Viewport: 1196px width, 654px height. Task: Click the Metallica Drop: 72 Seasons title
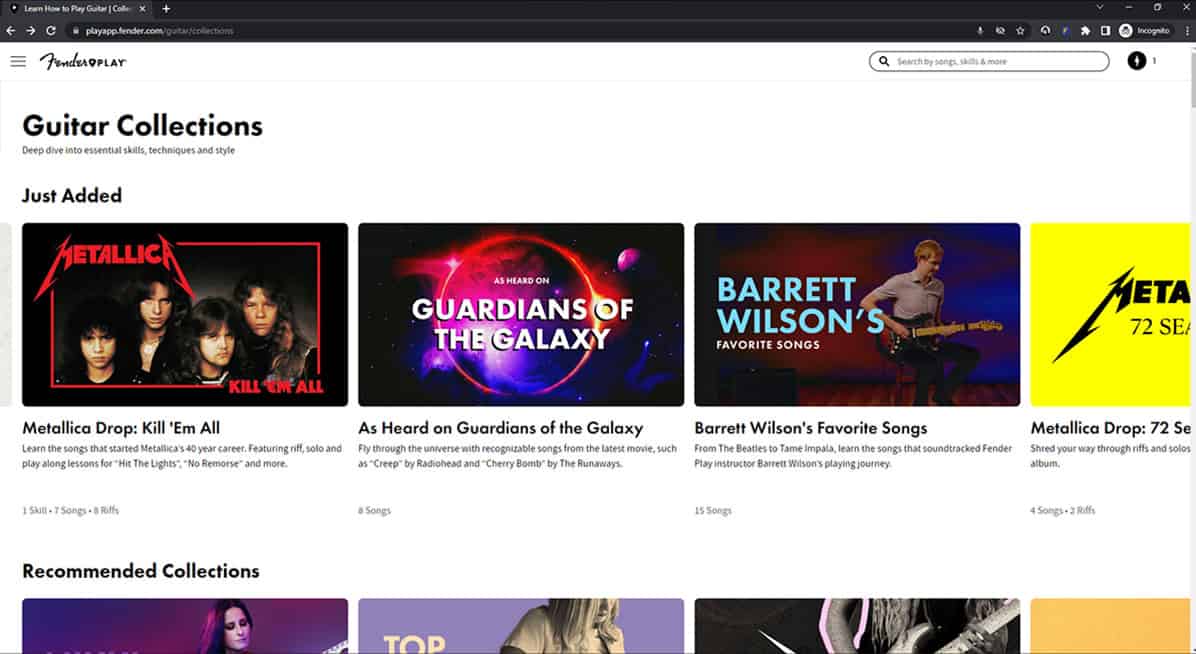[x=1111, y=428]
